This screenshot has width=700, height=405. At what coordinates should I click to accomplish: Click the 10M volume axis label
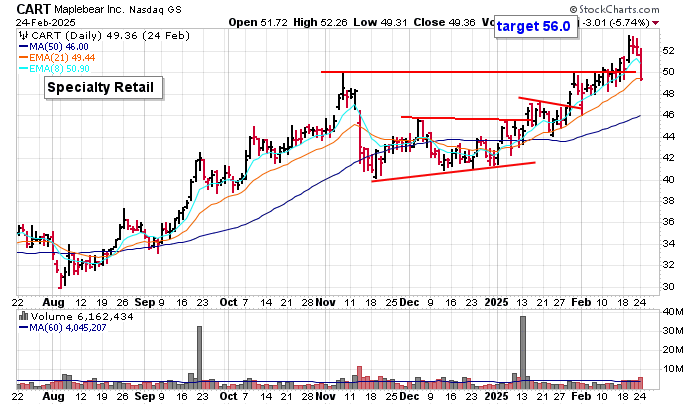tap(673, 369)
